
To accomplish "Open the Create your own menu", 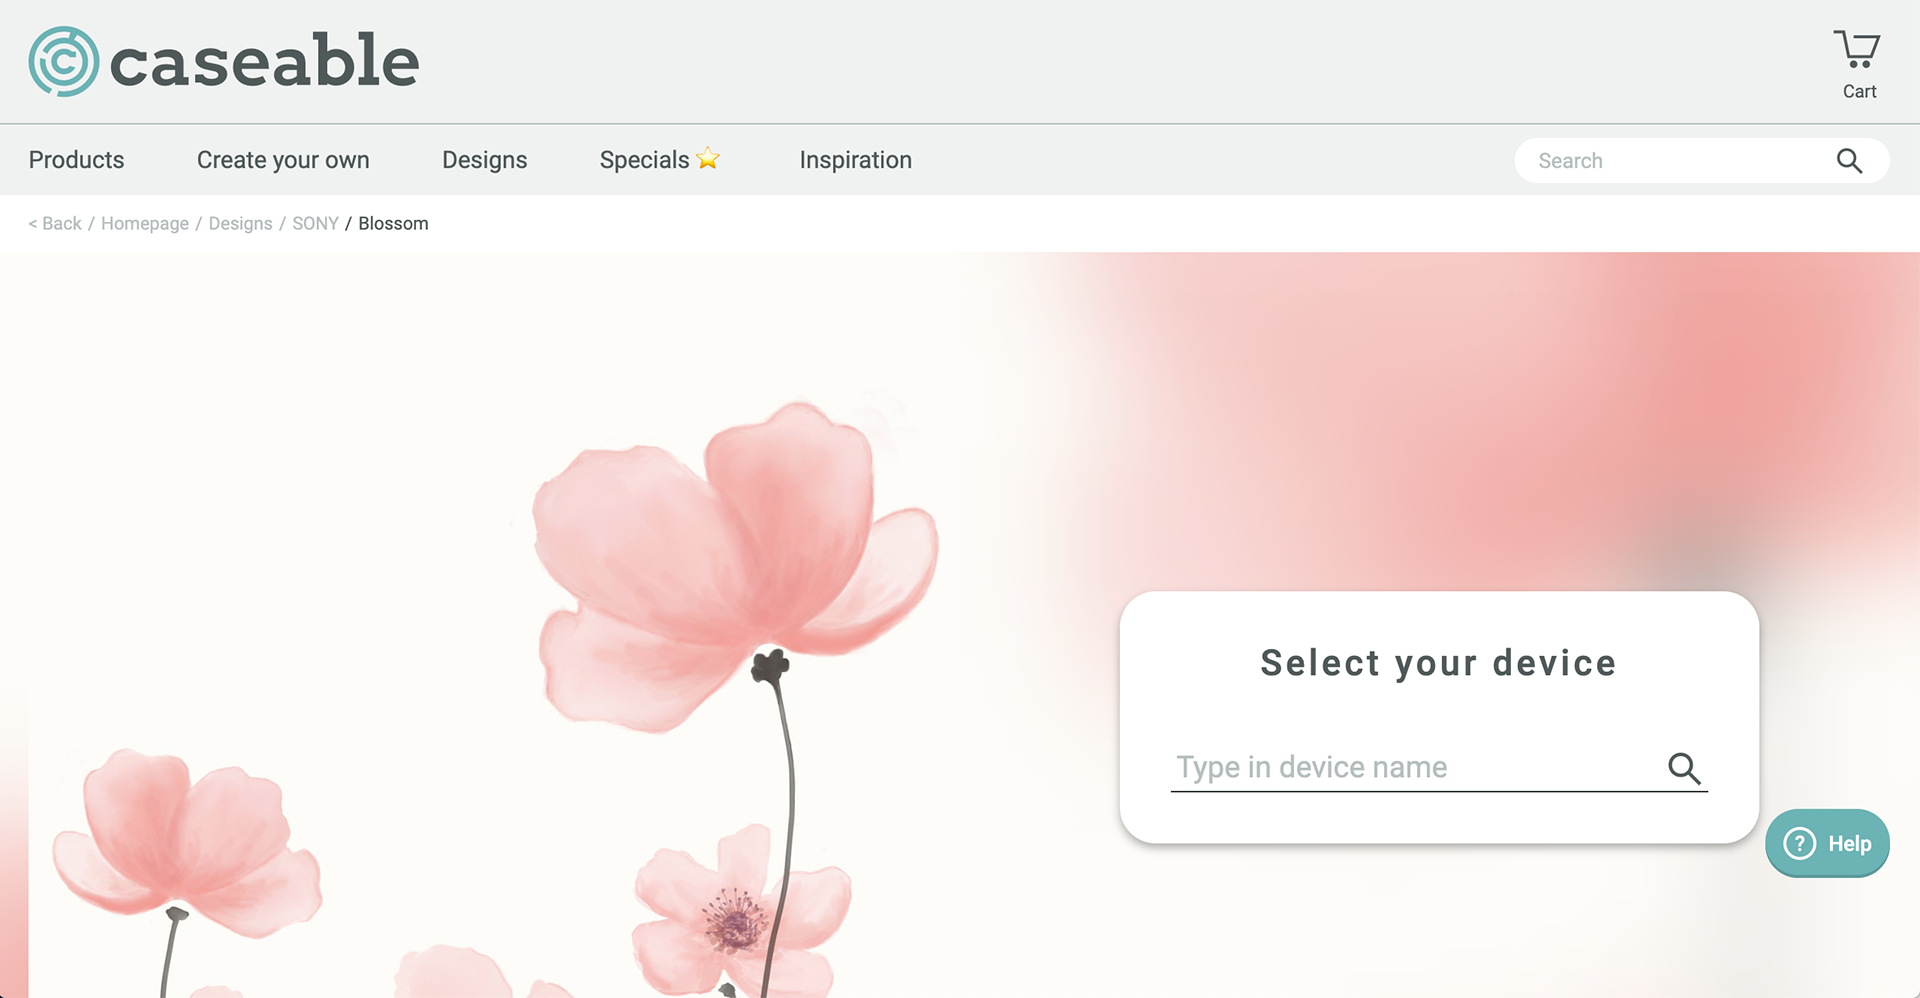I will tap(283, 160).
